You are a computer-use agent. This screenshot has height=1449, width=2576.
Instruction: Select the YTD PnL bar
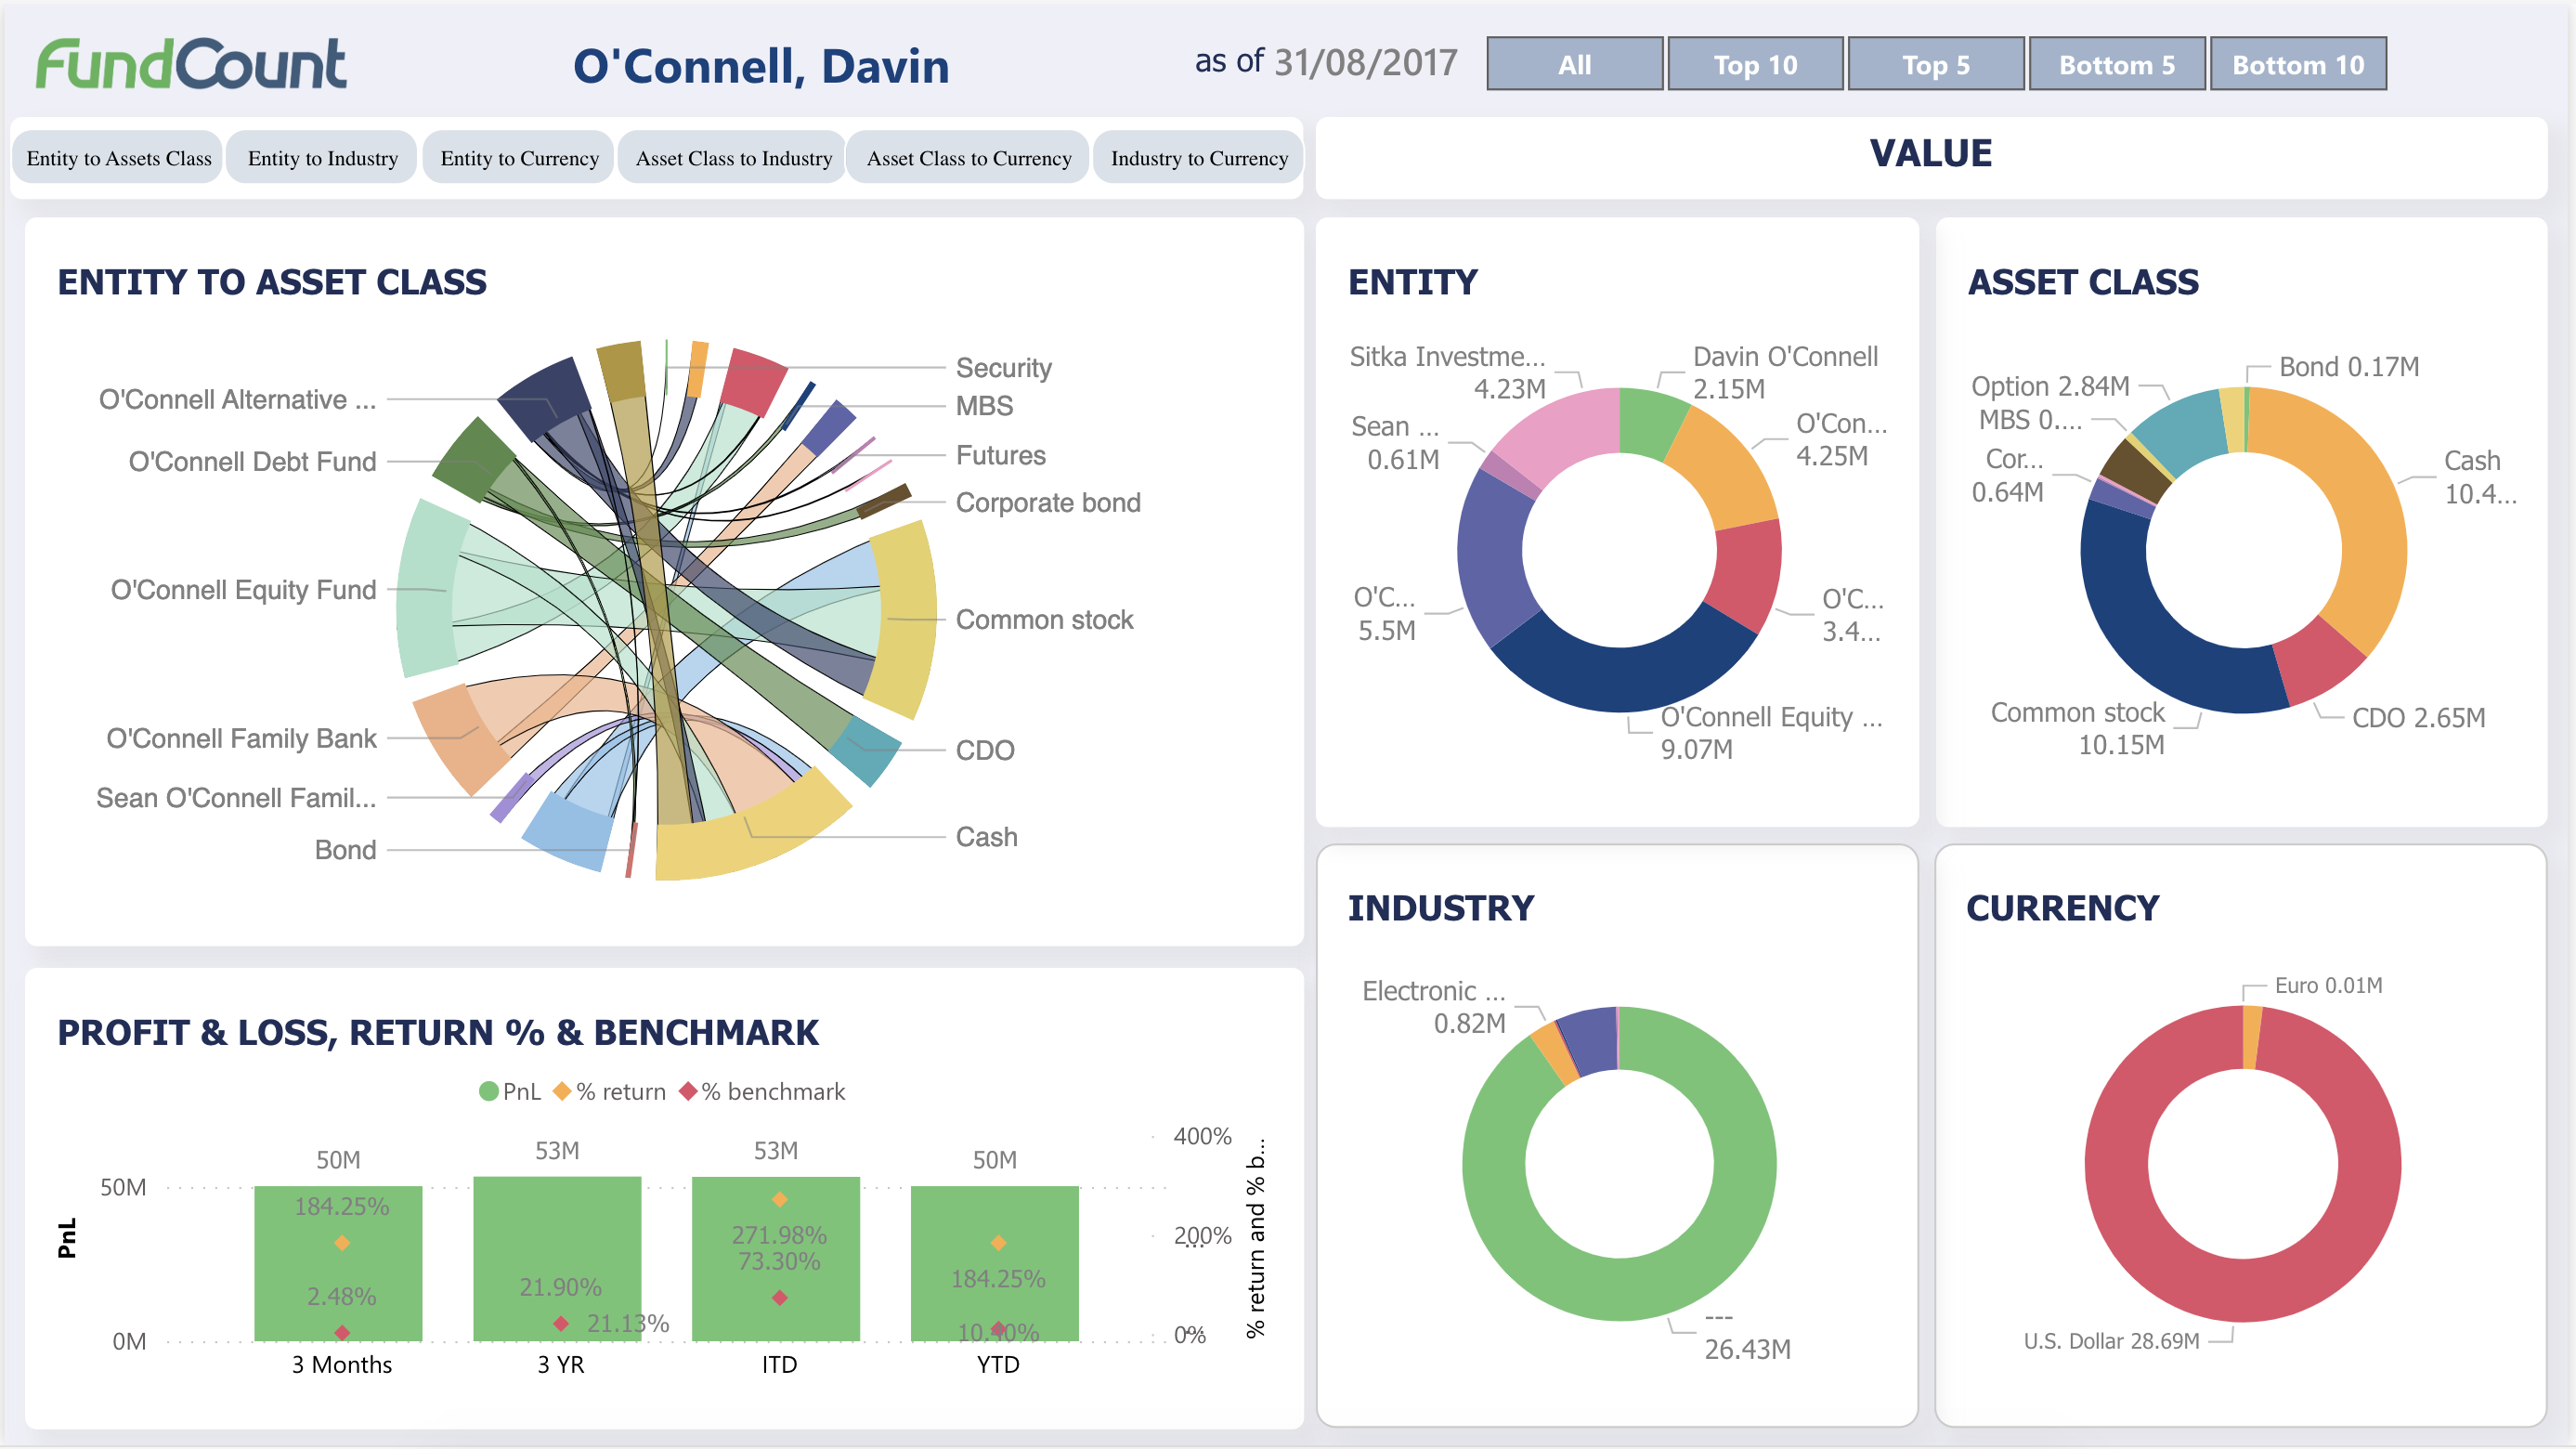click(x=995, y=1262)
